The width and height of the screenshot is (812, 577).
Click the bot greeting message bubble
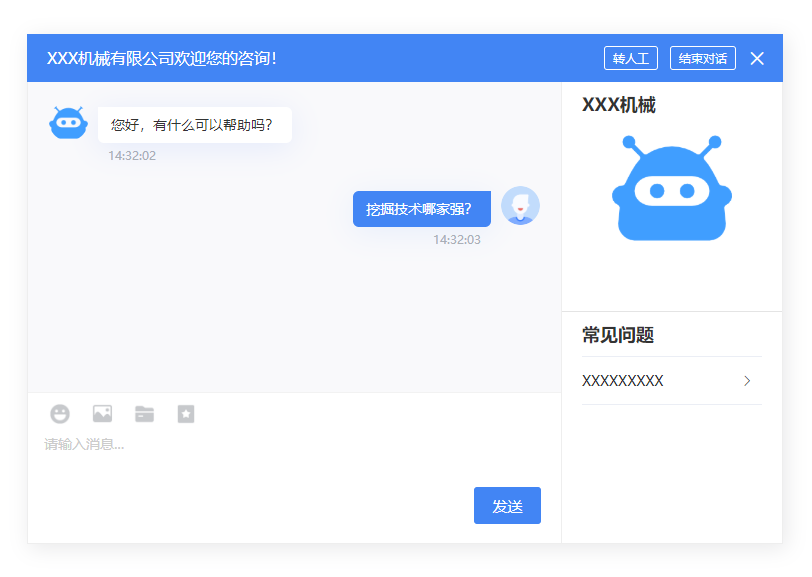(194, 125)
